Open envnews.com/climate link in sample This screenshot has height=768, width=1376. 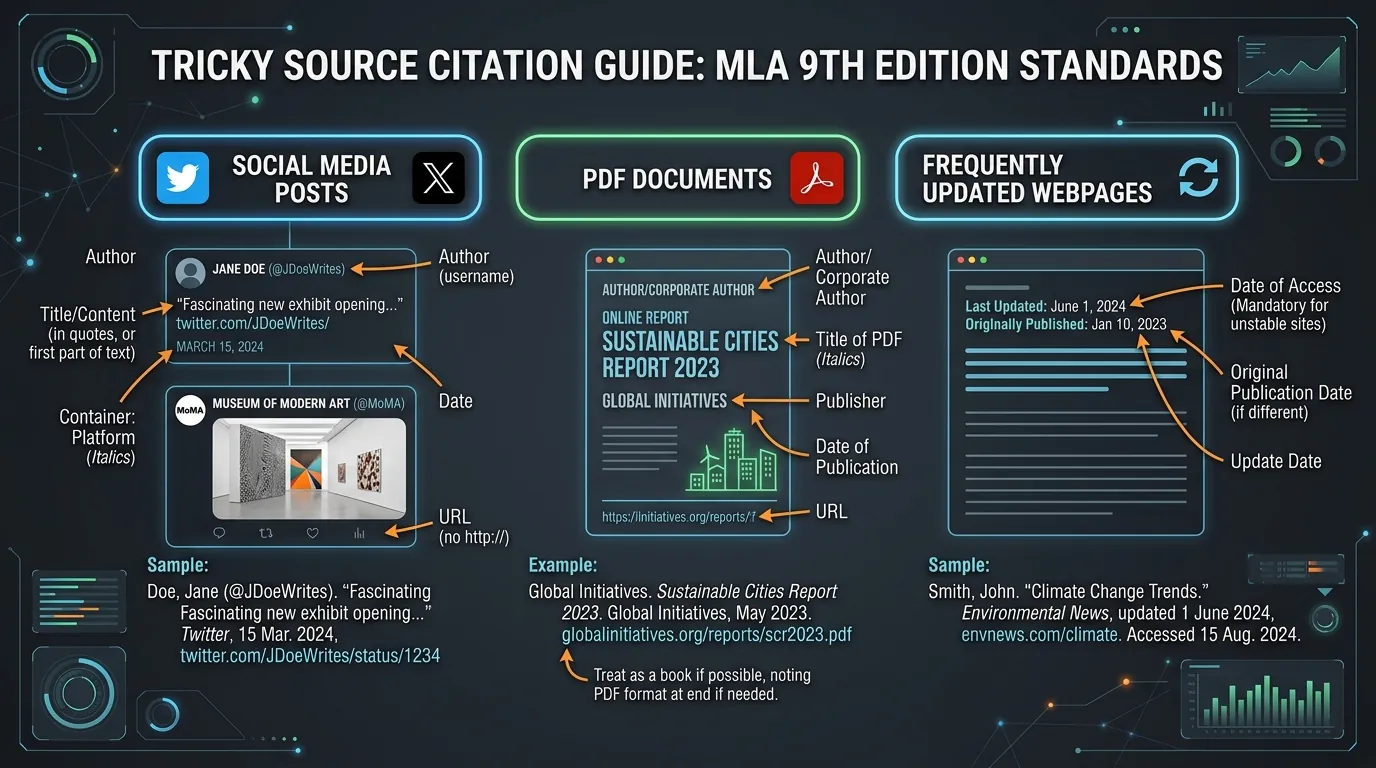tap(1039, 635)
